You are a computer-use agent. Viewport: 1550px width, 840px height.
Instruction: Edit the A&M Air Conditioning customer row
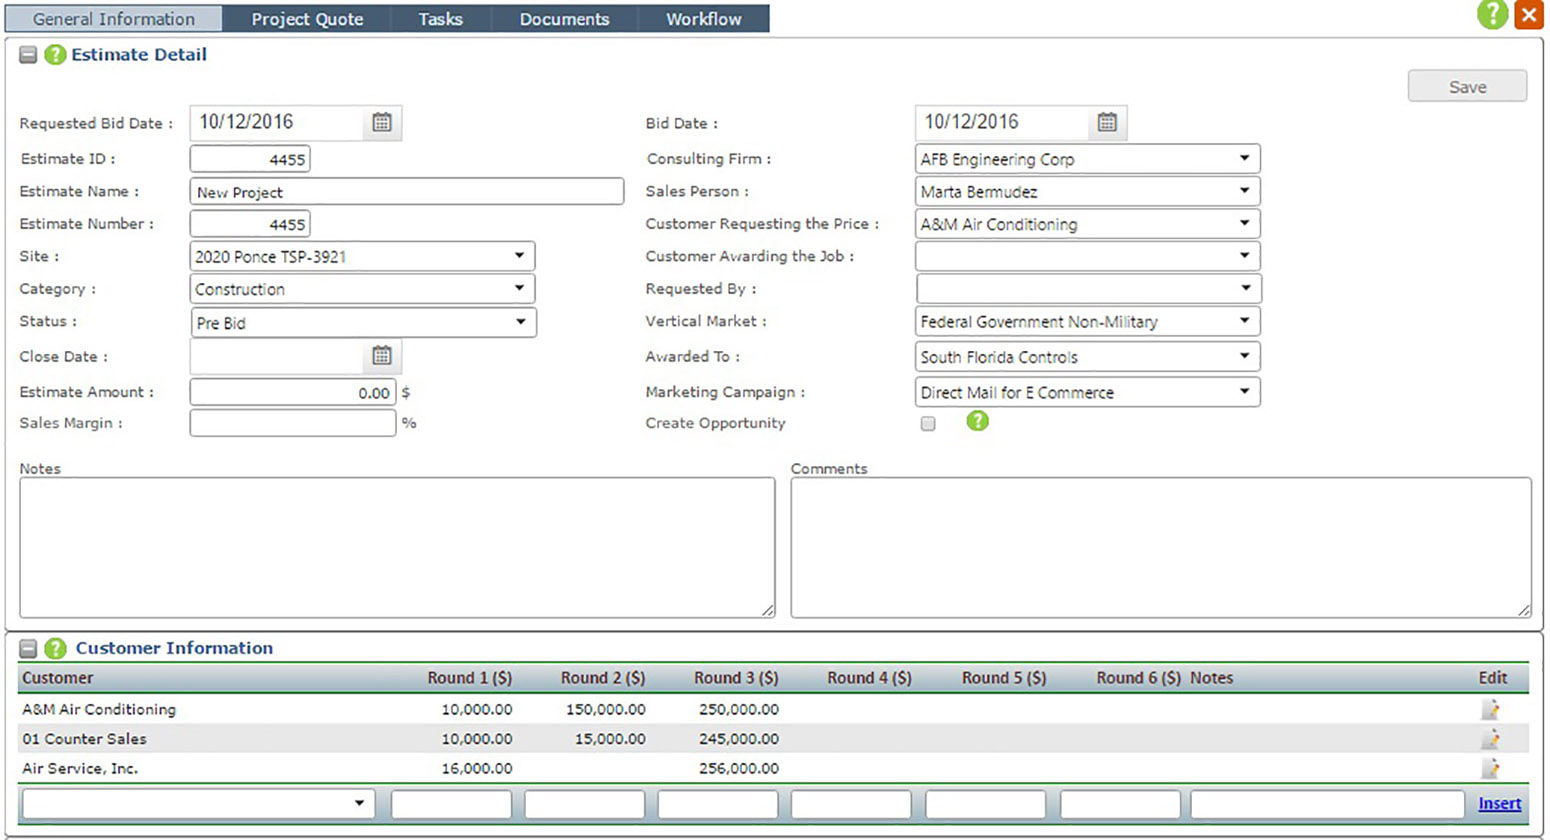(1490, 709)
